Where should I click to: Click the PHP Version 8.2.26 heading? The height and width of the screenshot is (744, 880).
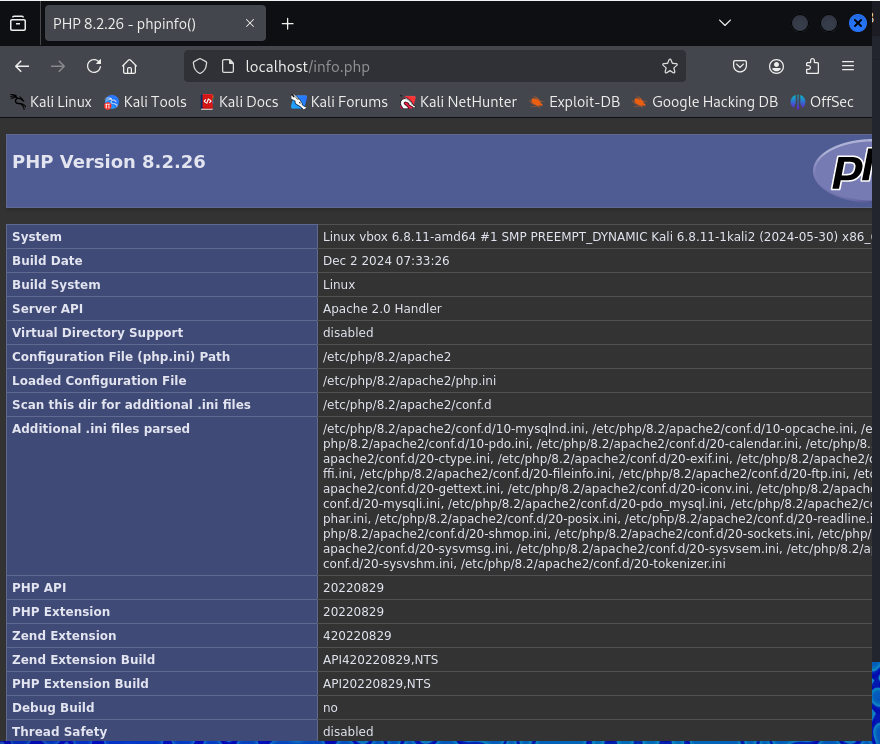click(109, 162)
